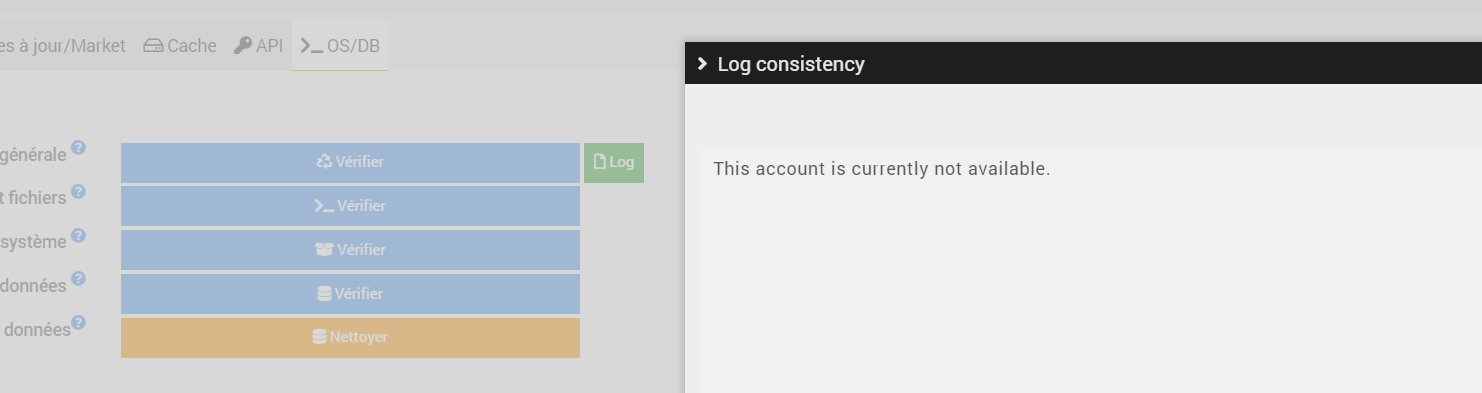
Task: Open the help tooltip next to système
Action: tap(78, 236)
